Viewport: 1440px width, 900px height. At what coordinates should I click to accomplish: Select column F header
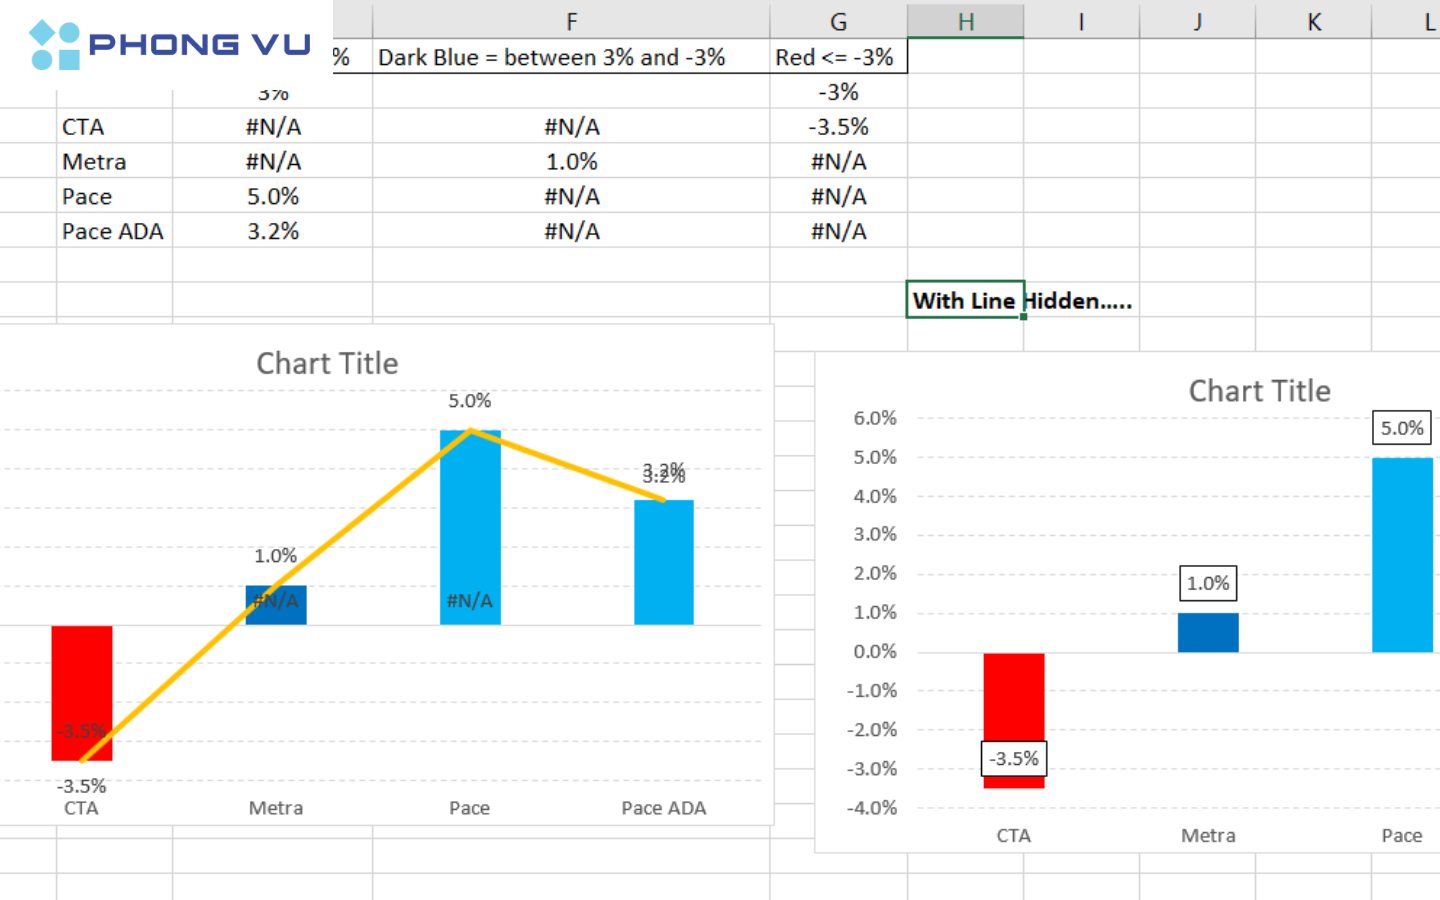tap(571, 21)
